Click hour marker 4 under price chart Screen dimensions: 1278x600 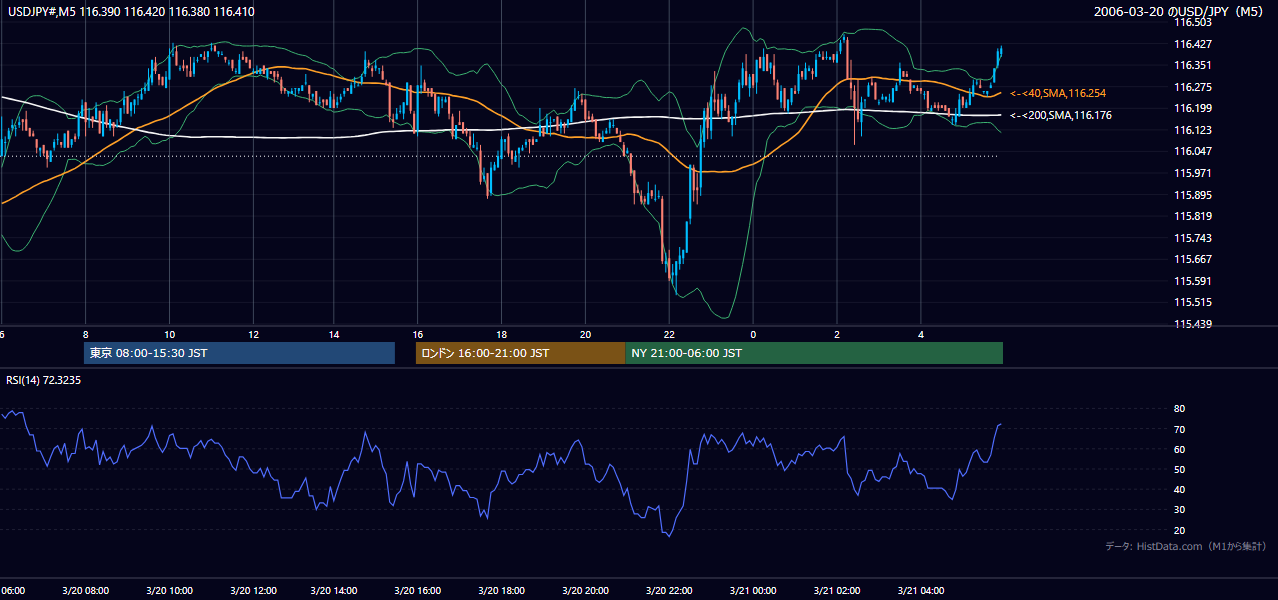[920, 334]
